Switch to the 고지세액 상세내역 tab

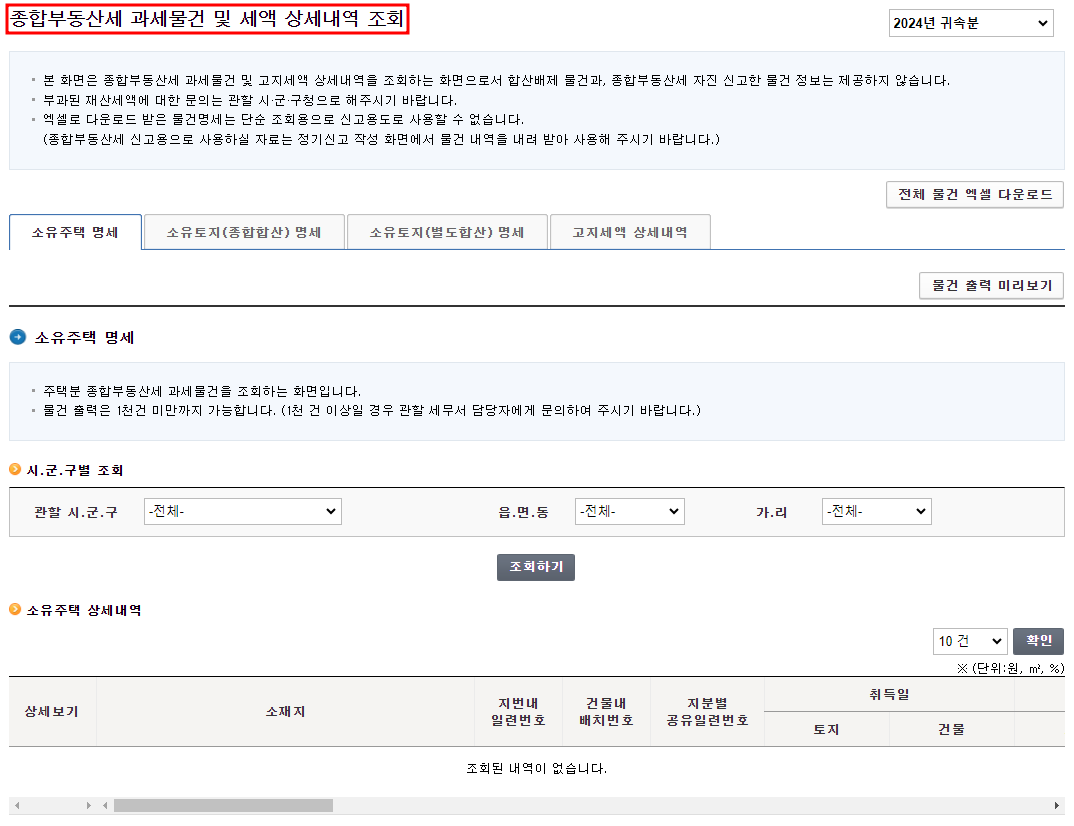point(630,231)
